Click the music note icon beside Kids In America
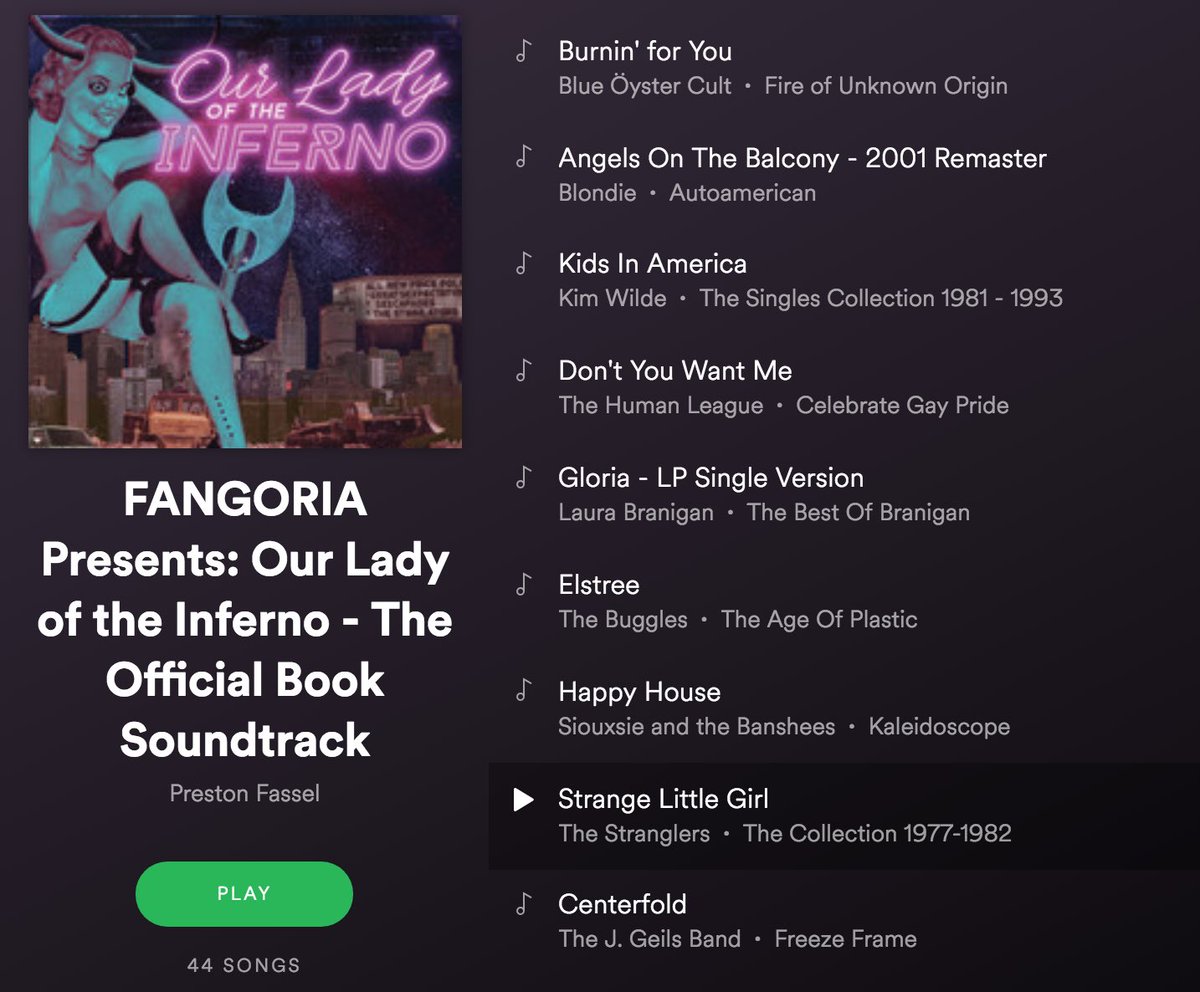 click(521, 264)
